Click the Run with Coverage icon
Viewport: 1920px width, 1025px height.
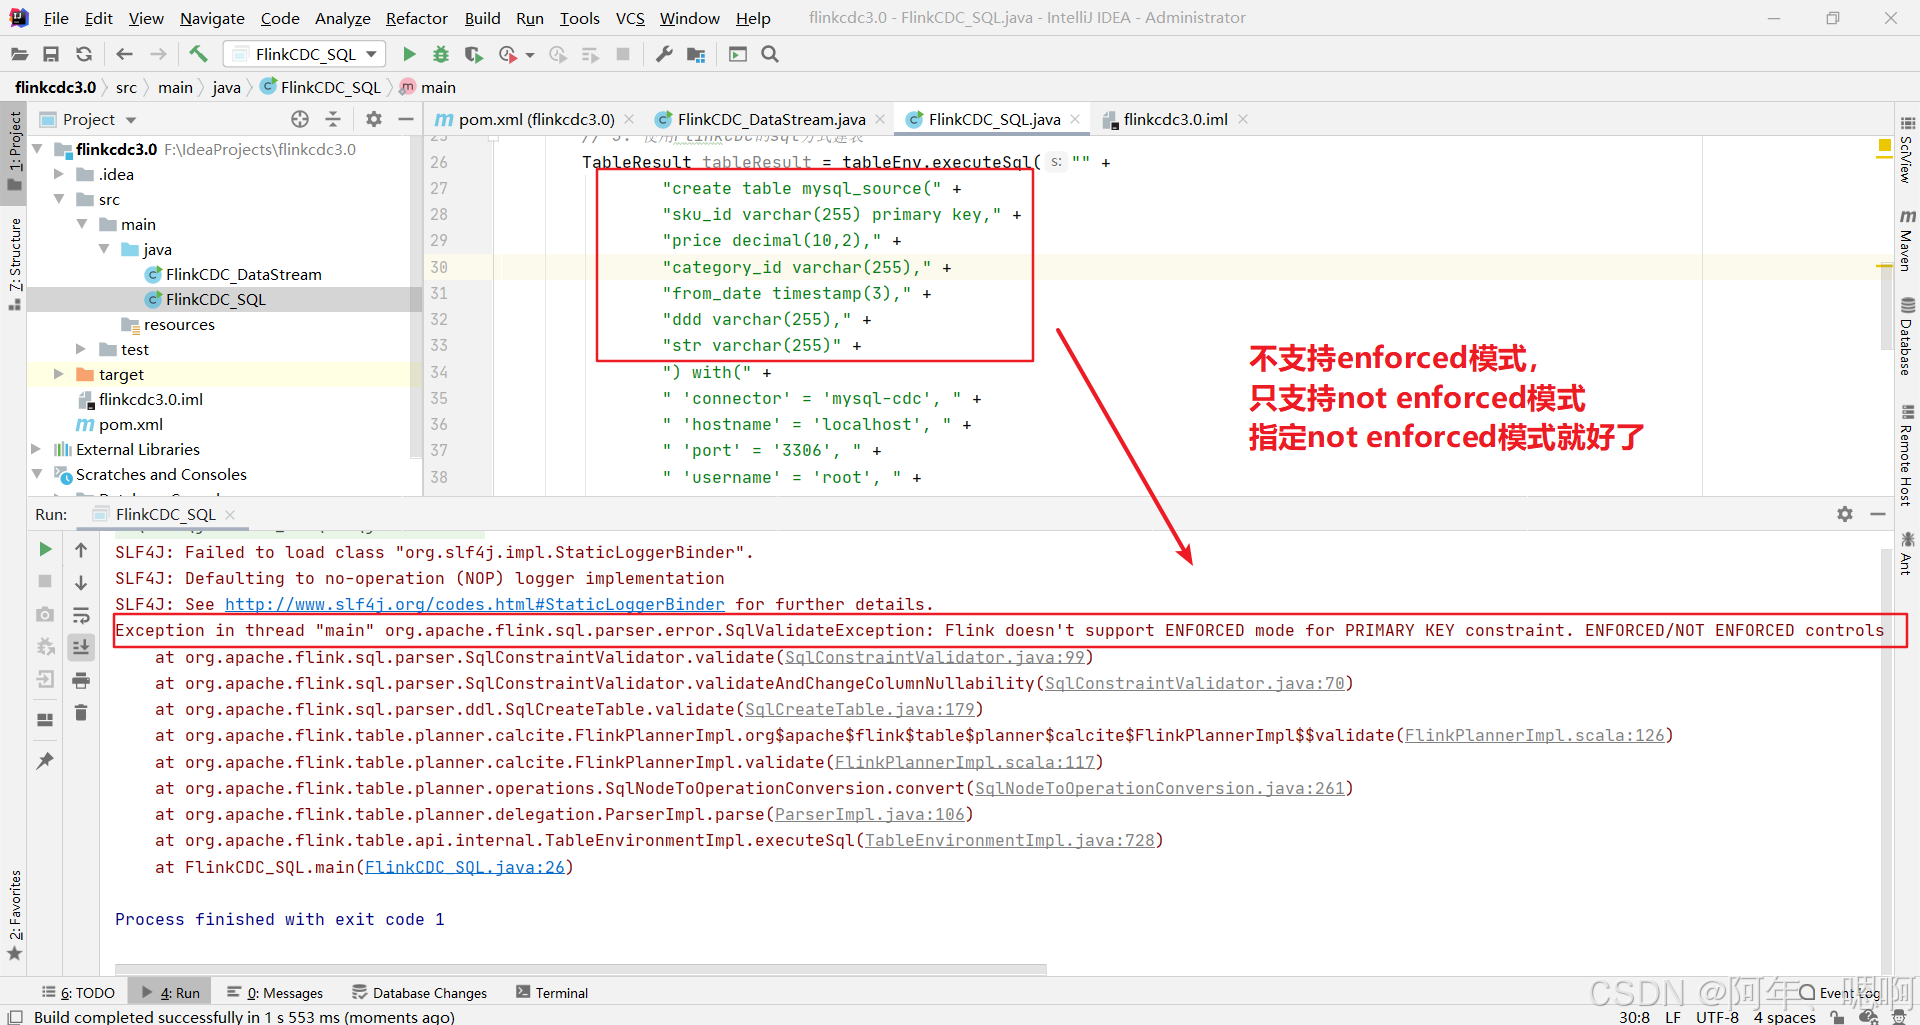coord(474,54)
